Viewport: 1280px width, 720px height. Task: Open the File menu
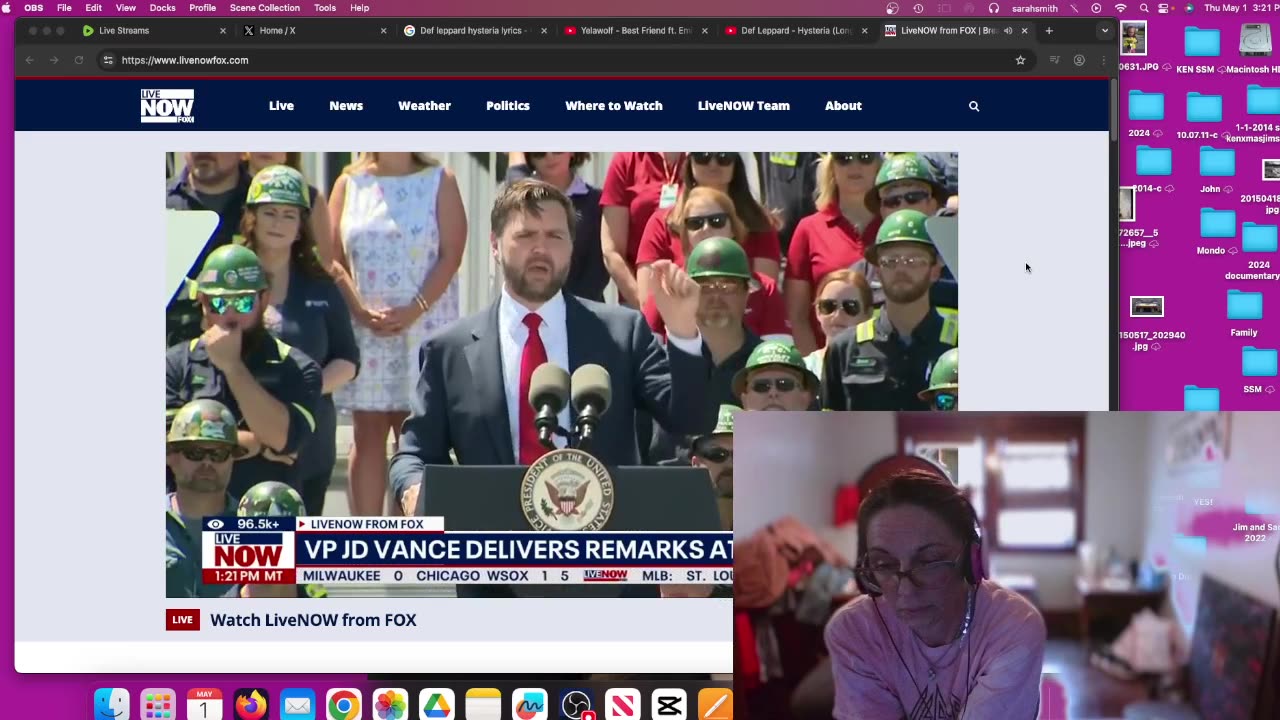tap(64, 8)
